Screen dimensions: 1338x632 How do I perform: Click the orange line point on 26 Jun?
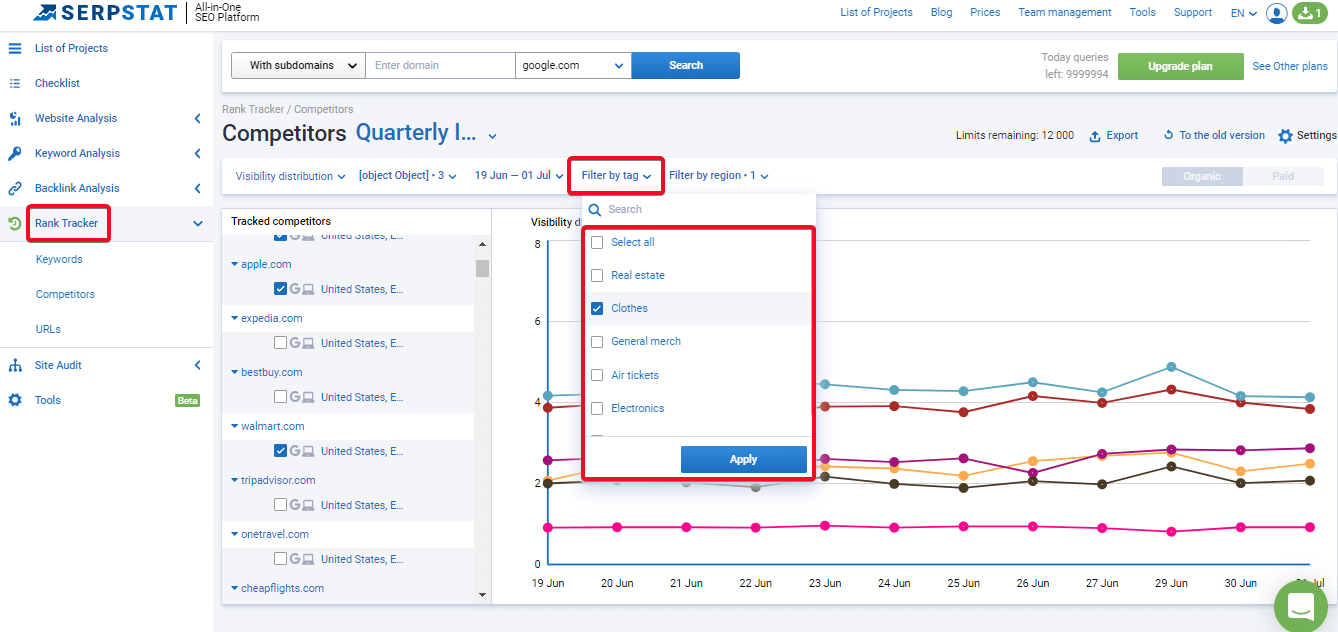[1033, 461]
